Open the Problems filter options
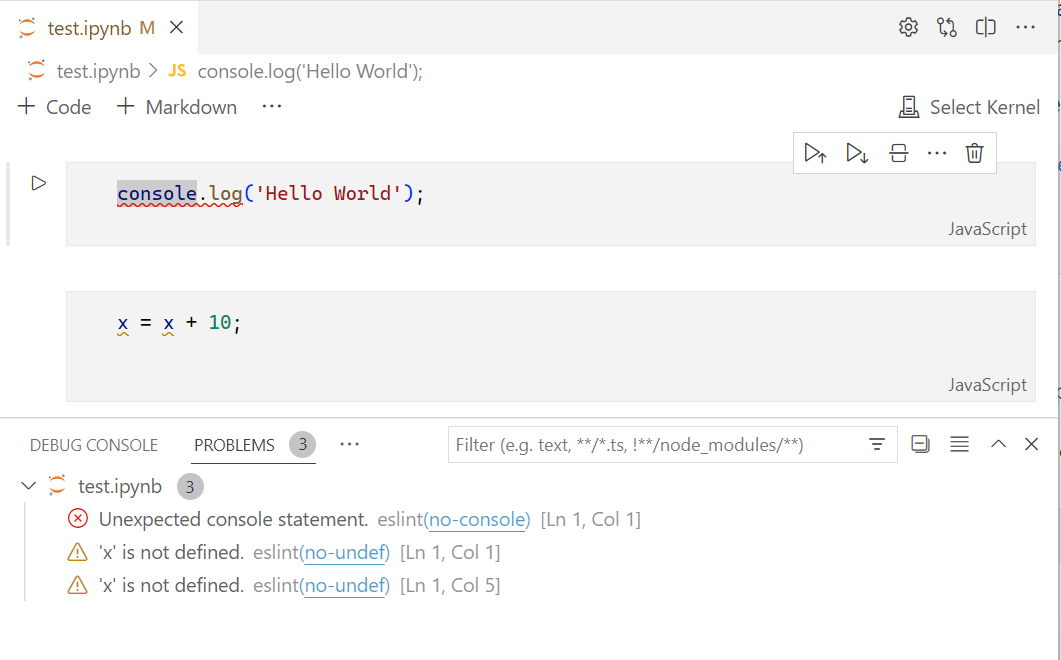Viewport: 1061px width, 660px height. [877, 444]
